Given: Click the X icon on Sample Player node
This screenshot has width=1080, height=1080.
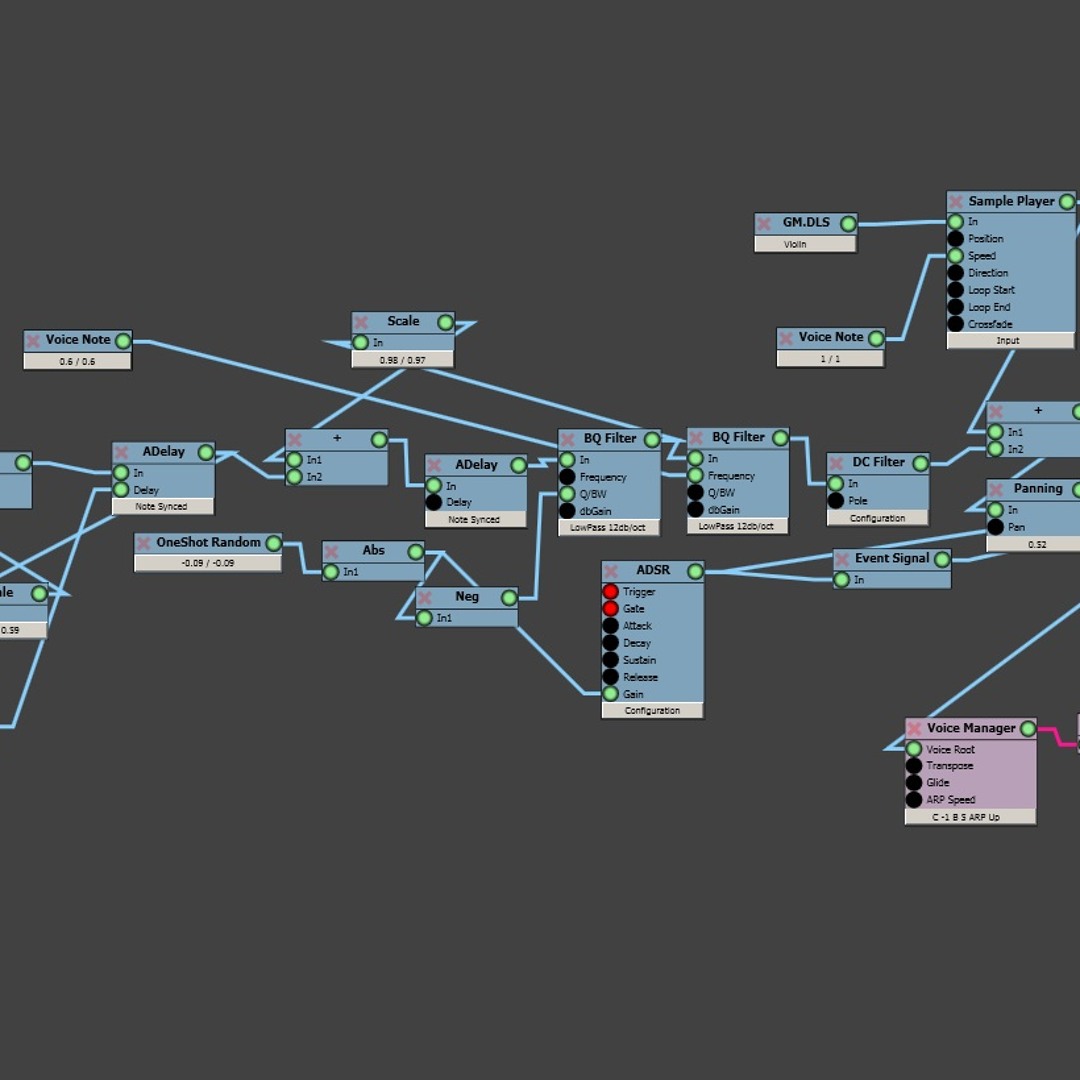Looking at the screenshot, I should tap(957, 202).
